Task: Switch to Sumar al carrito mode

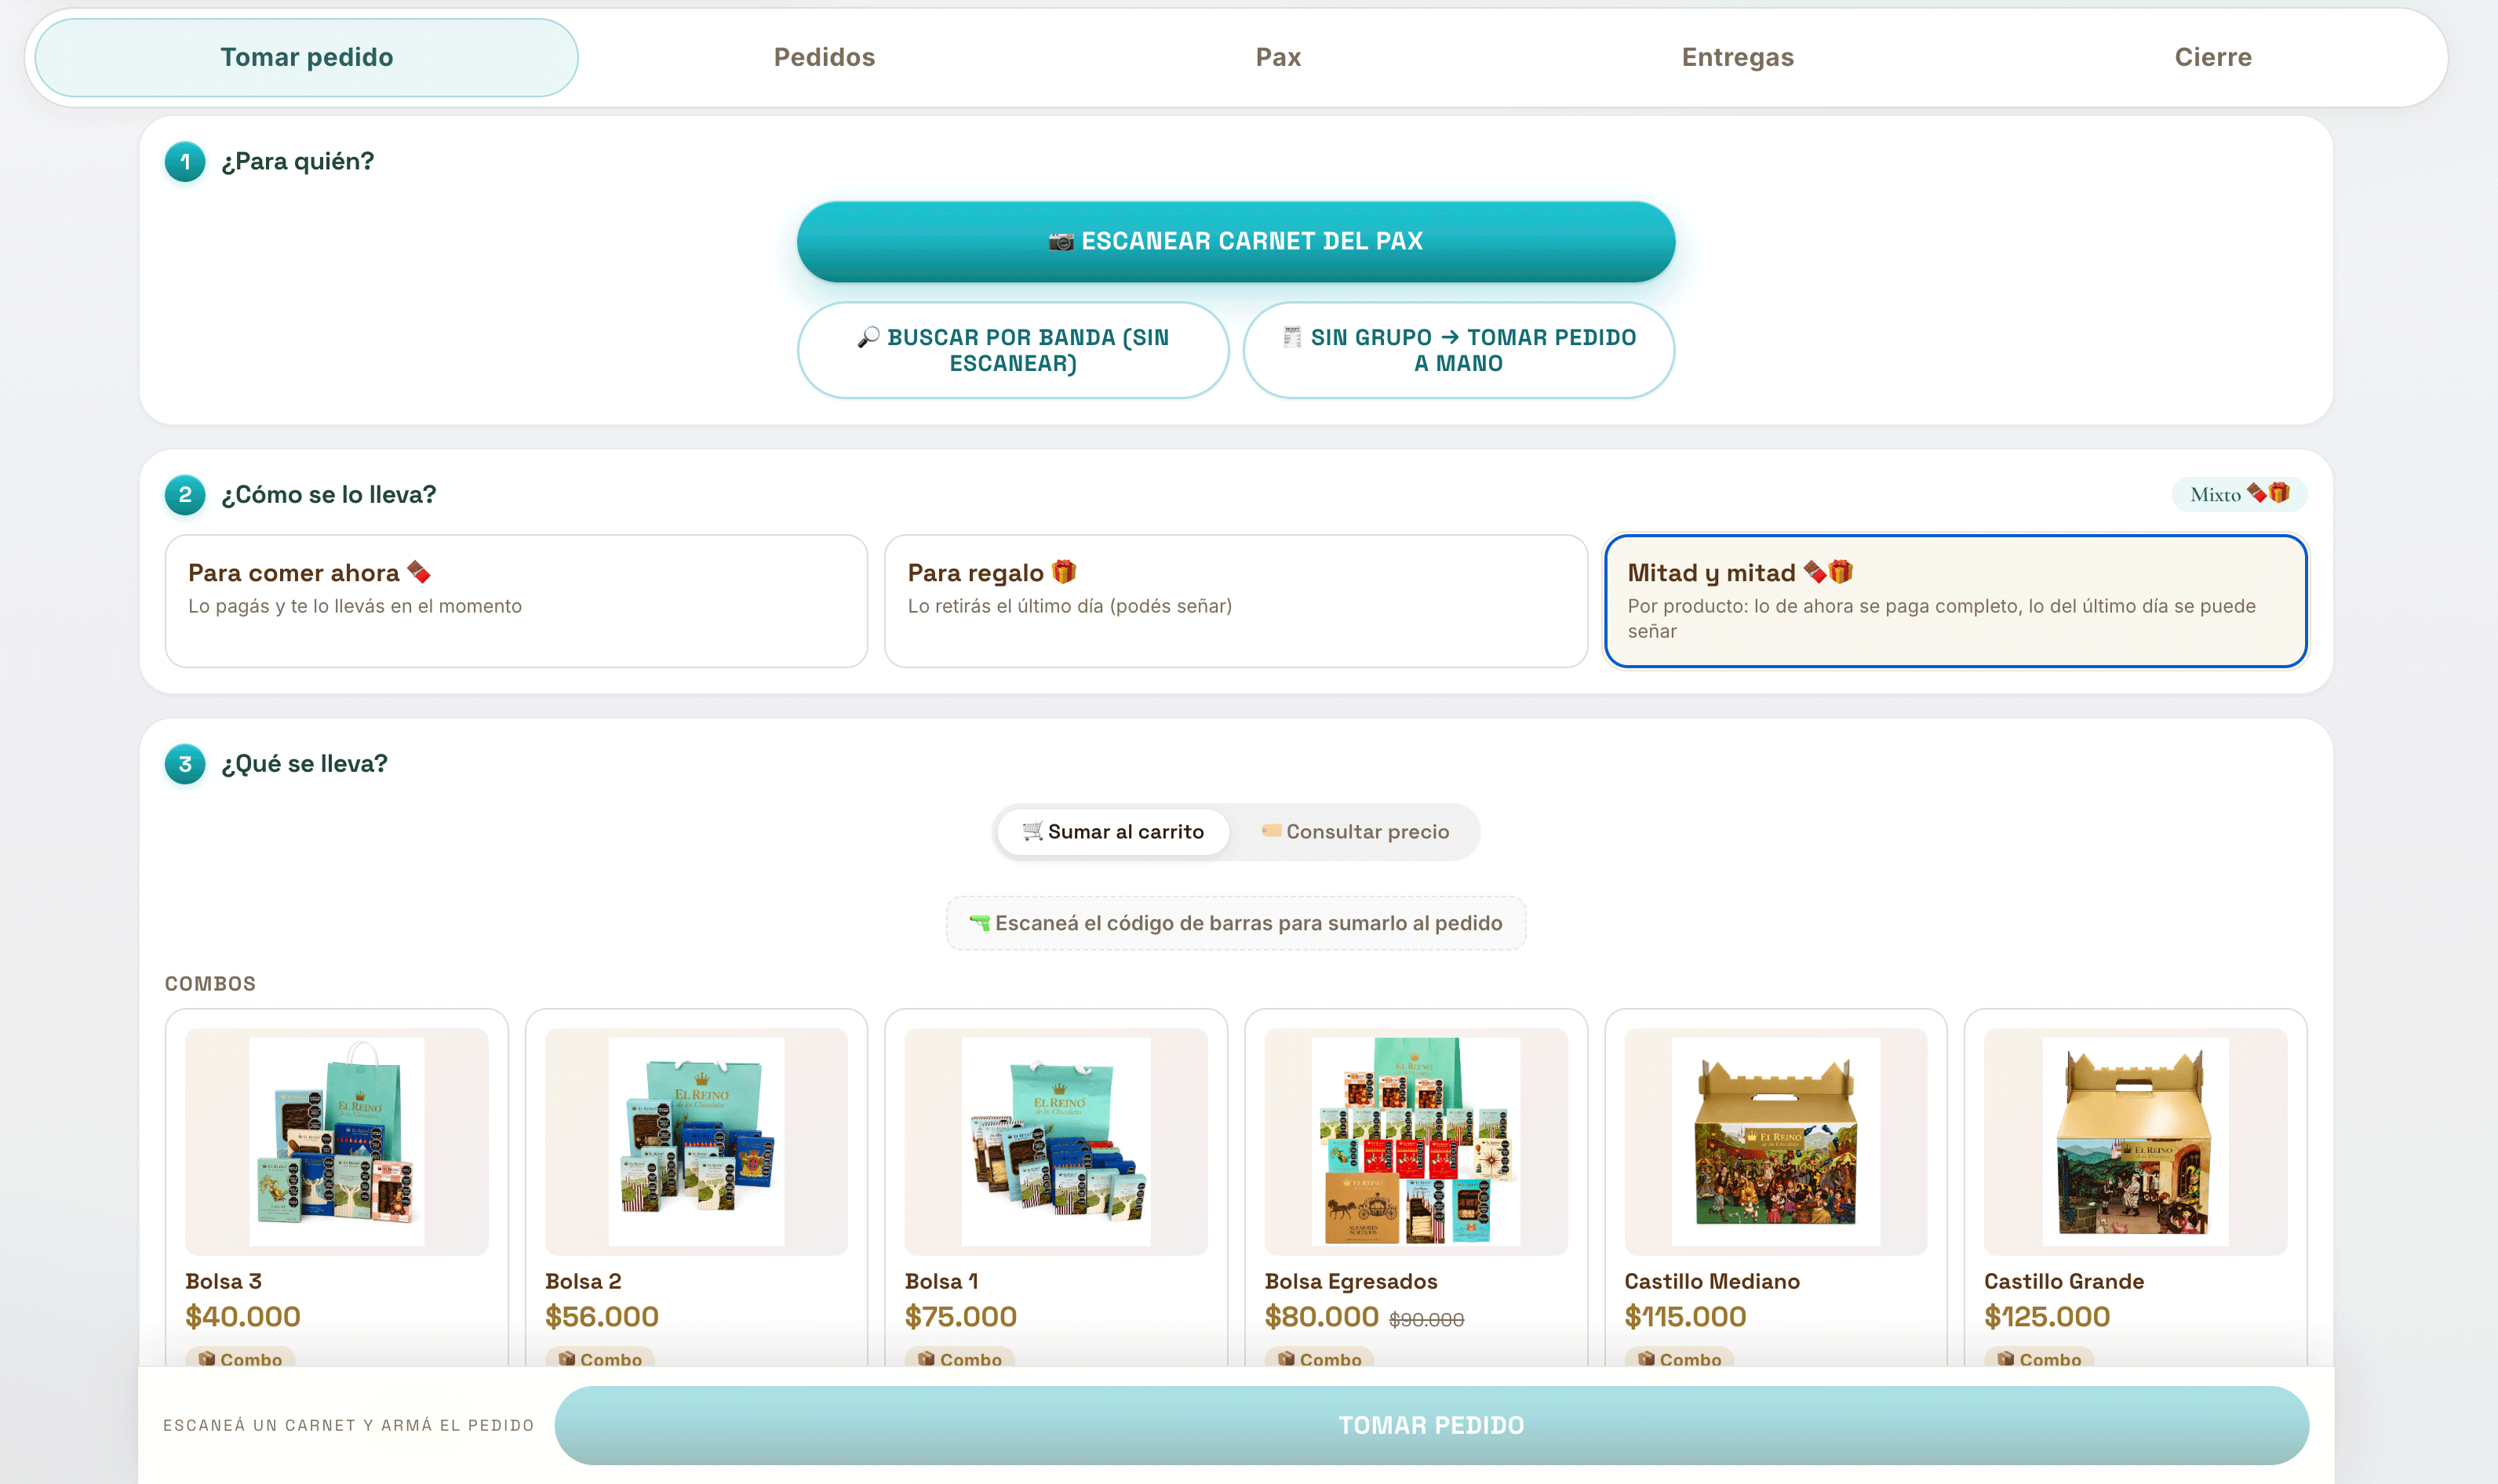Action: coord(1113,832)
